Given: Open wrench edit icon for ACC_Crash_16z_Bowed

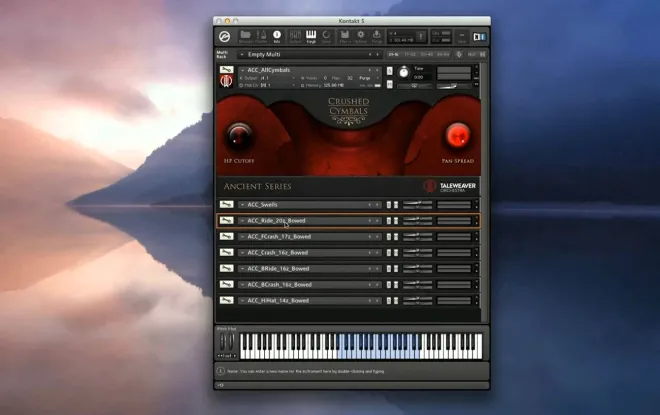Looking at the screenshot, I should [x=226, y=253].
